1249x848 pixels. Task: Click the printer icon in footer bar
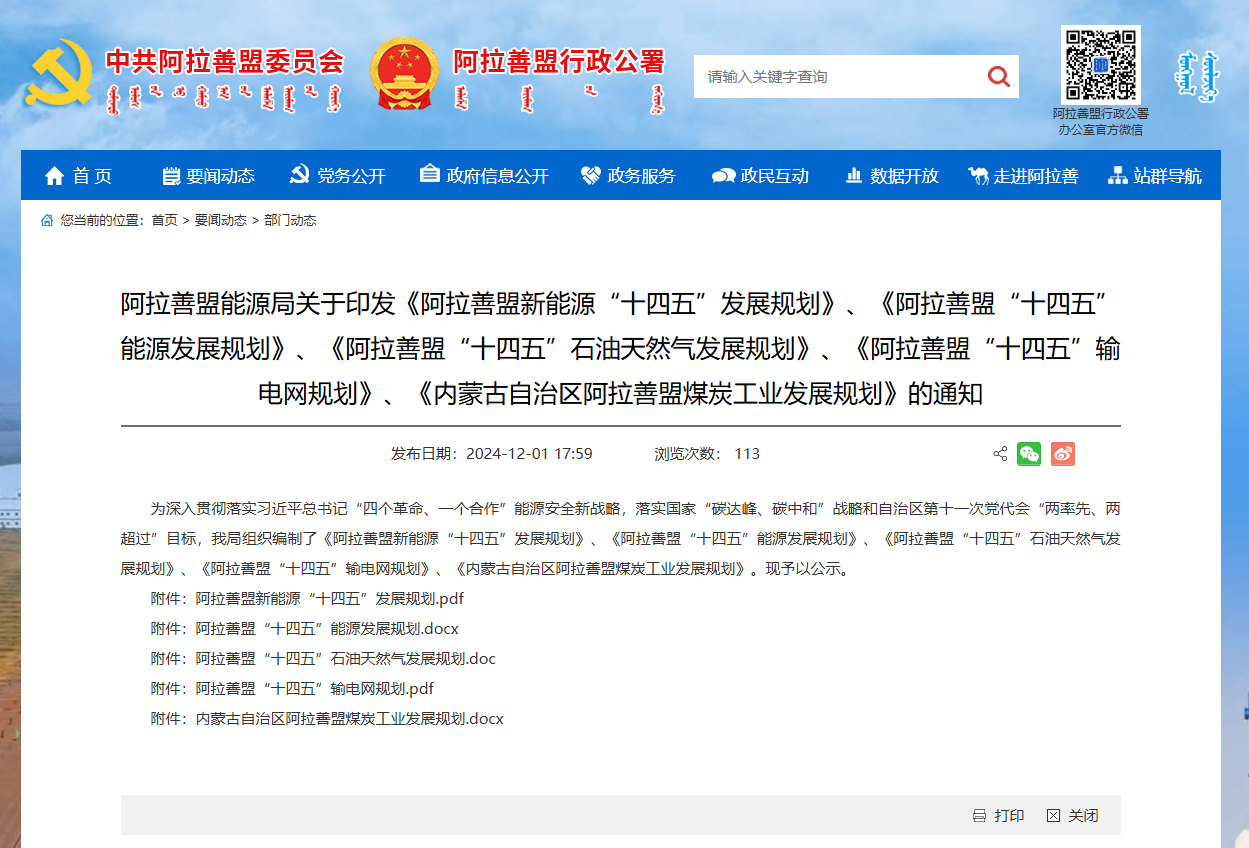coord(979,816)
